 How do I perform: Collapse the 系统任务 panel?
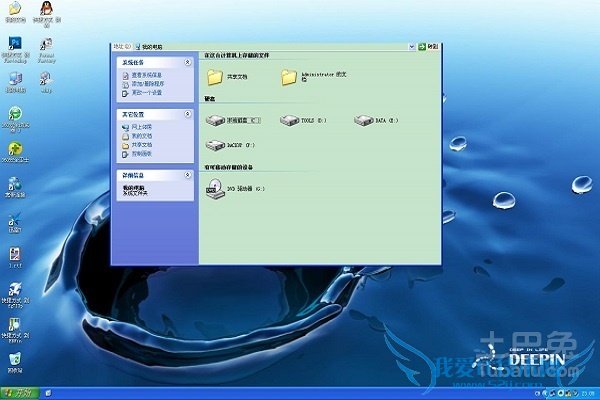pos(188,62)
